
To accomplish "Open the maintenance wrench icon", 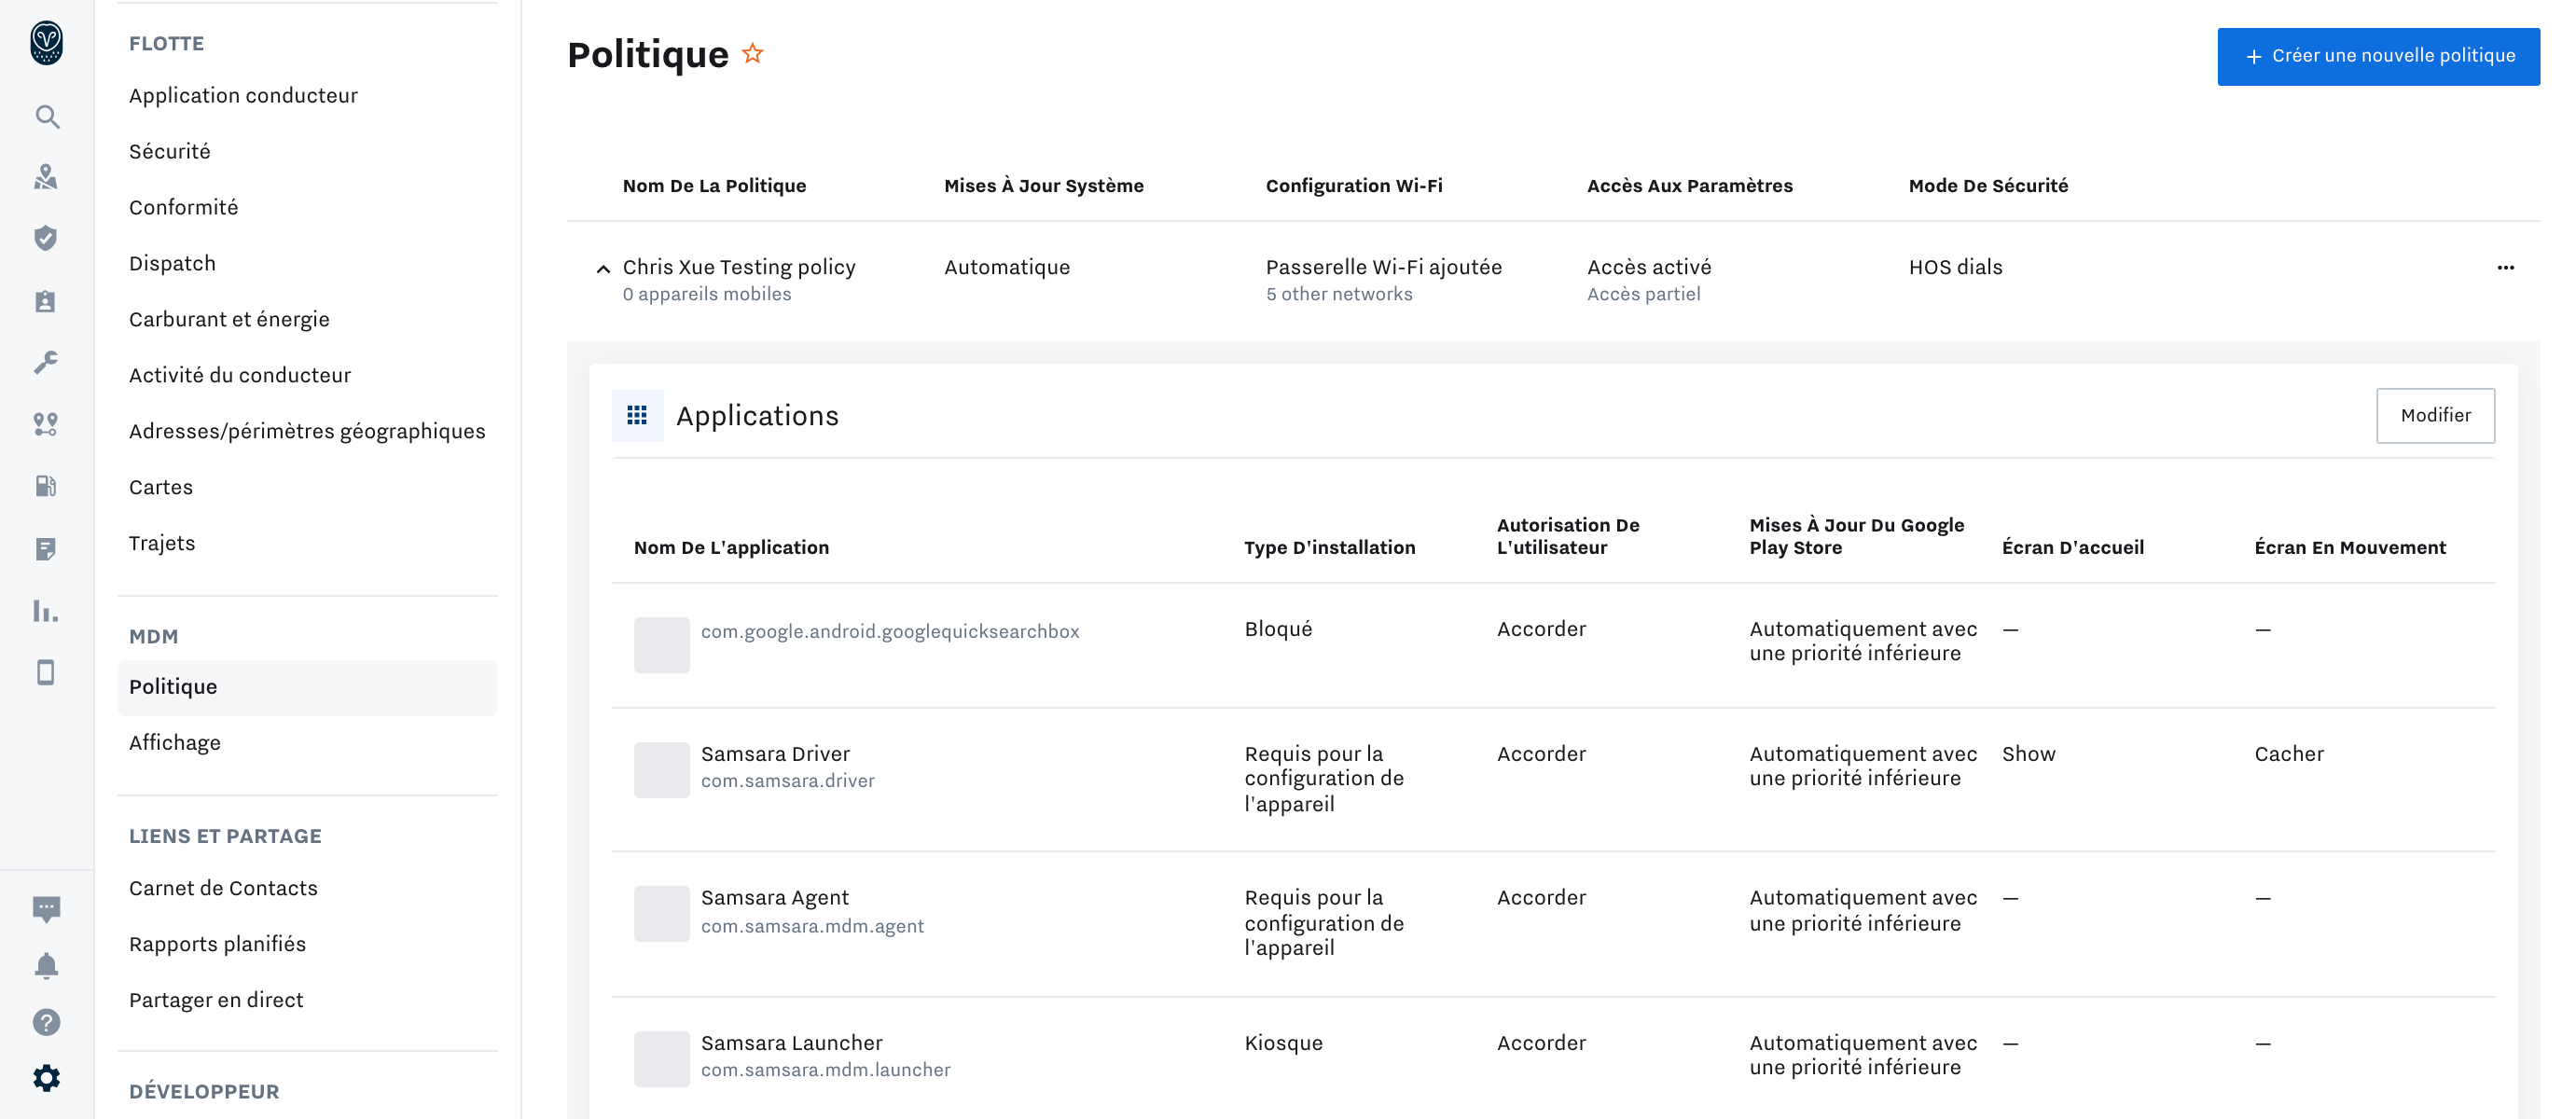I will (46, 362).
